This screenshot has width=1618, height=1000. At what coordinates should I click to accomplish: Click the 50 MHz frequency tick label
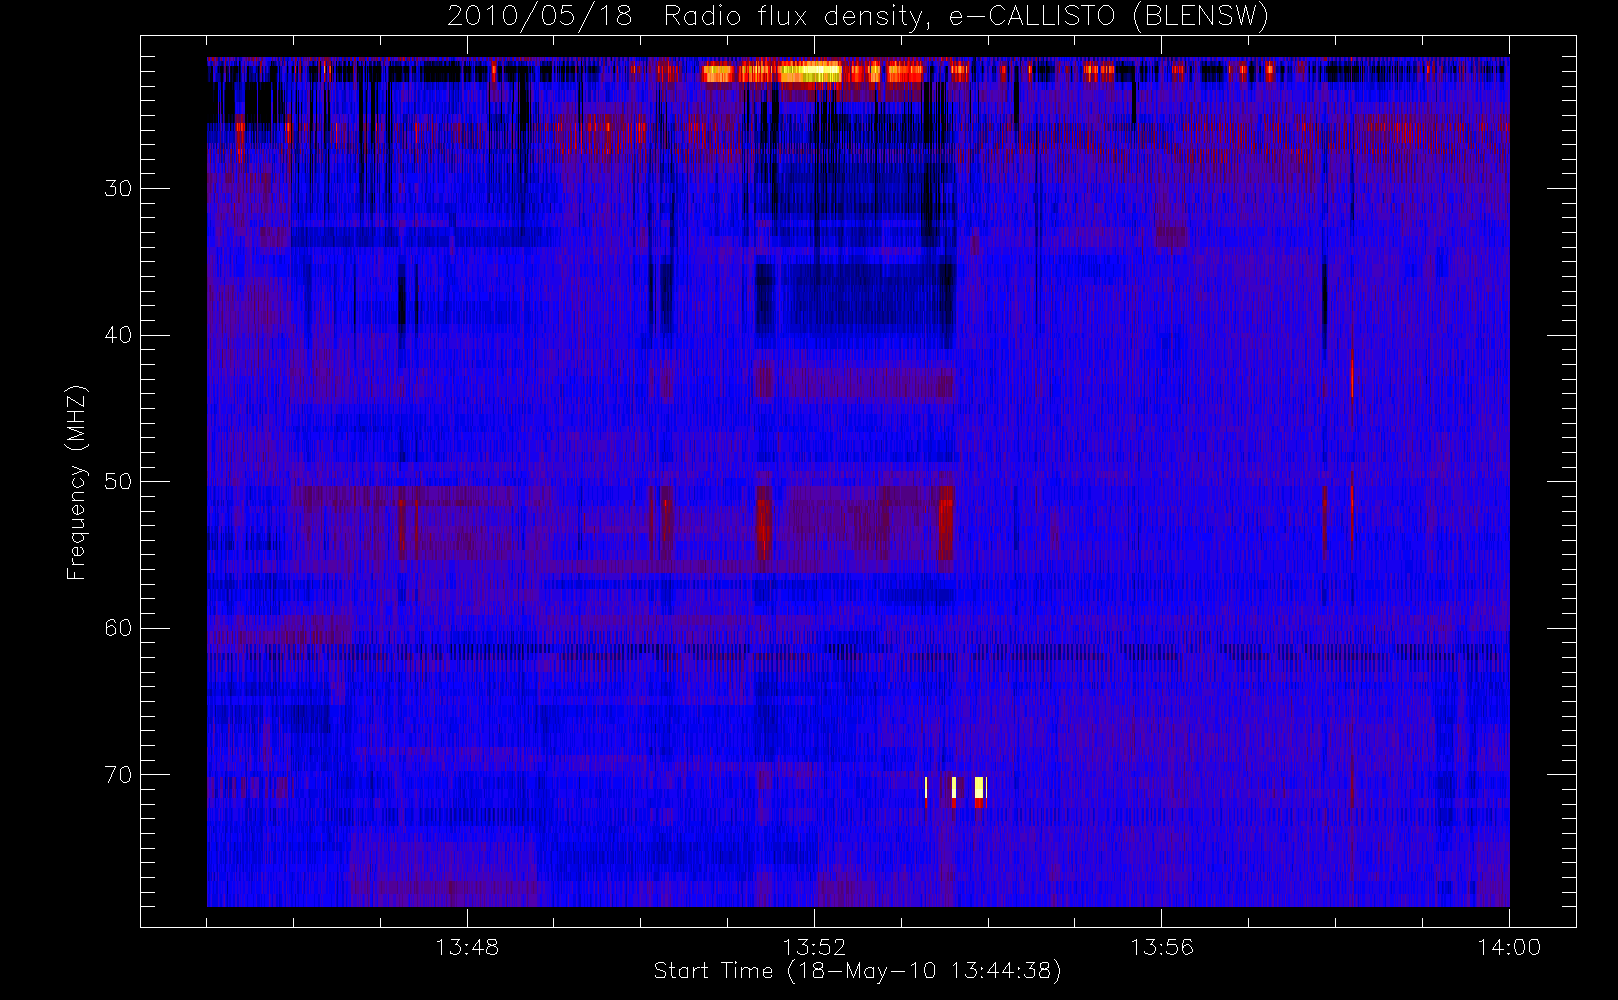click(x=118, y=481)
